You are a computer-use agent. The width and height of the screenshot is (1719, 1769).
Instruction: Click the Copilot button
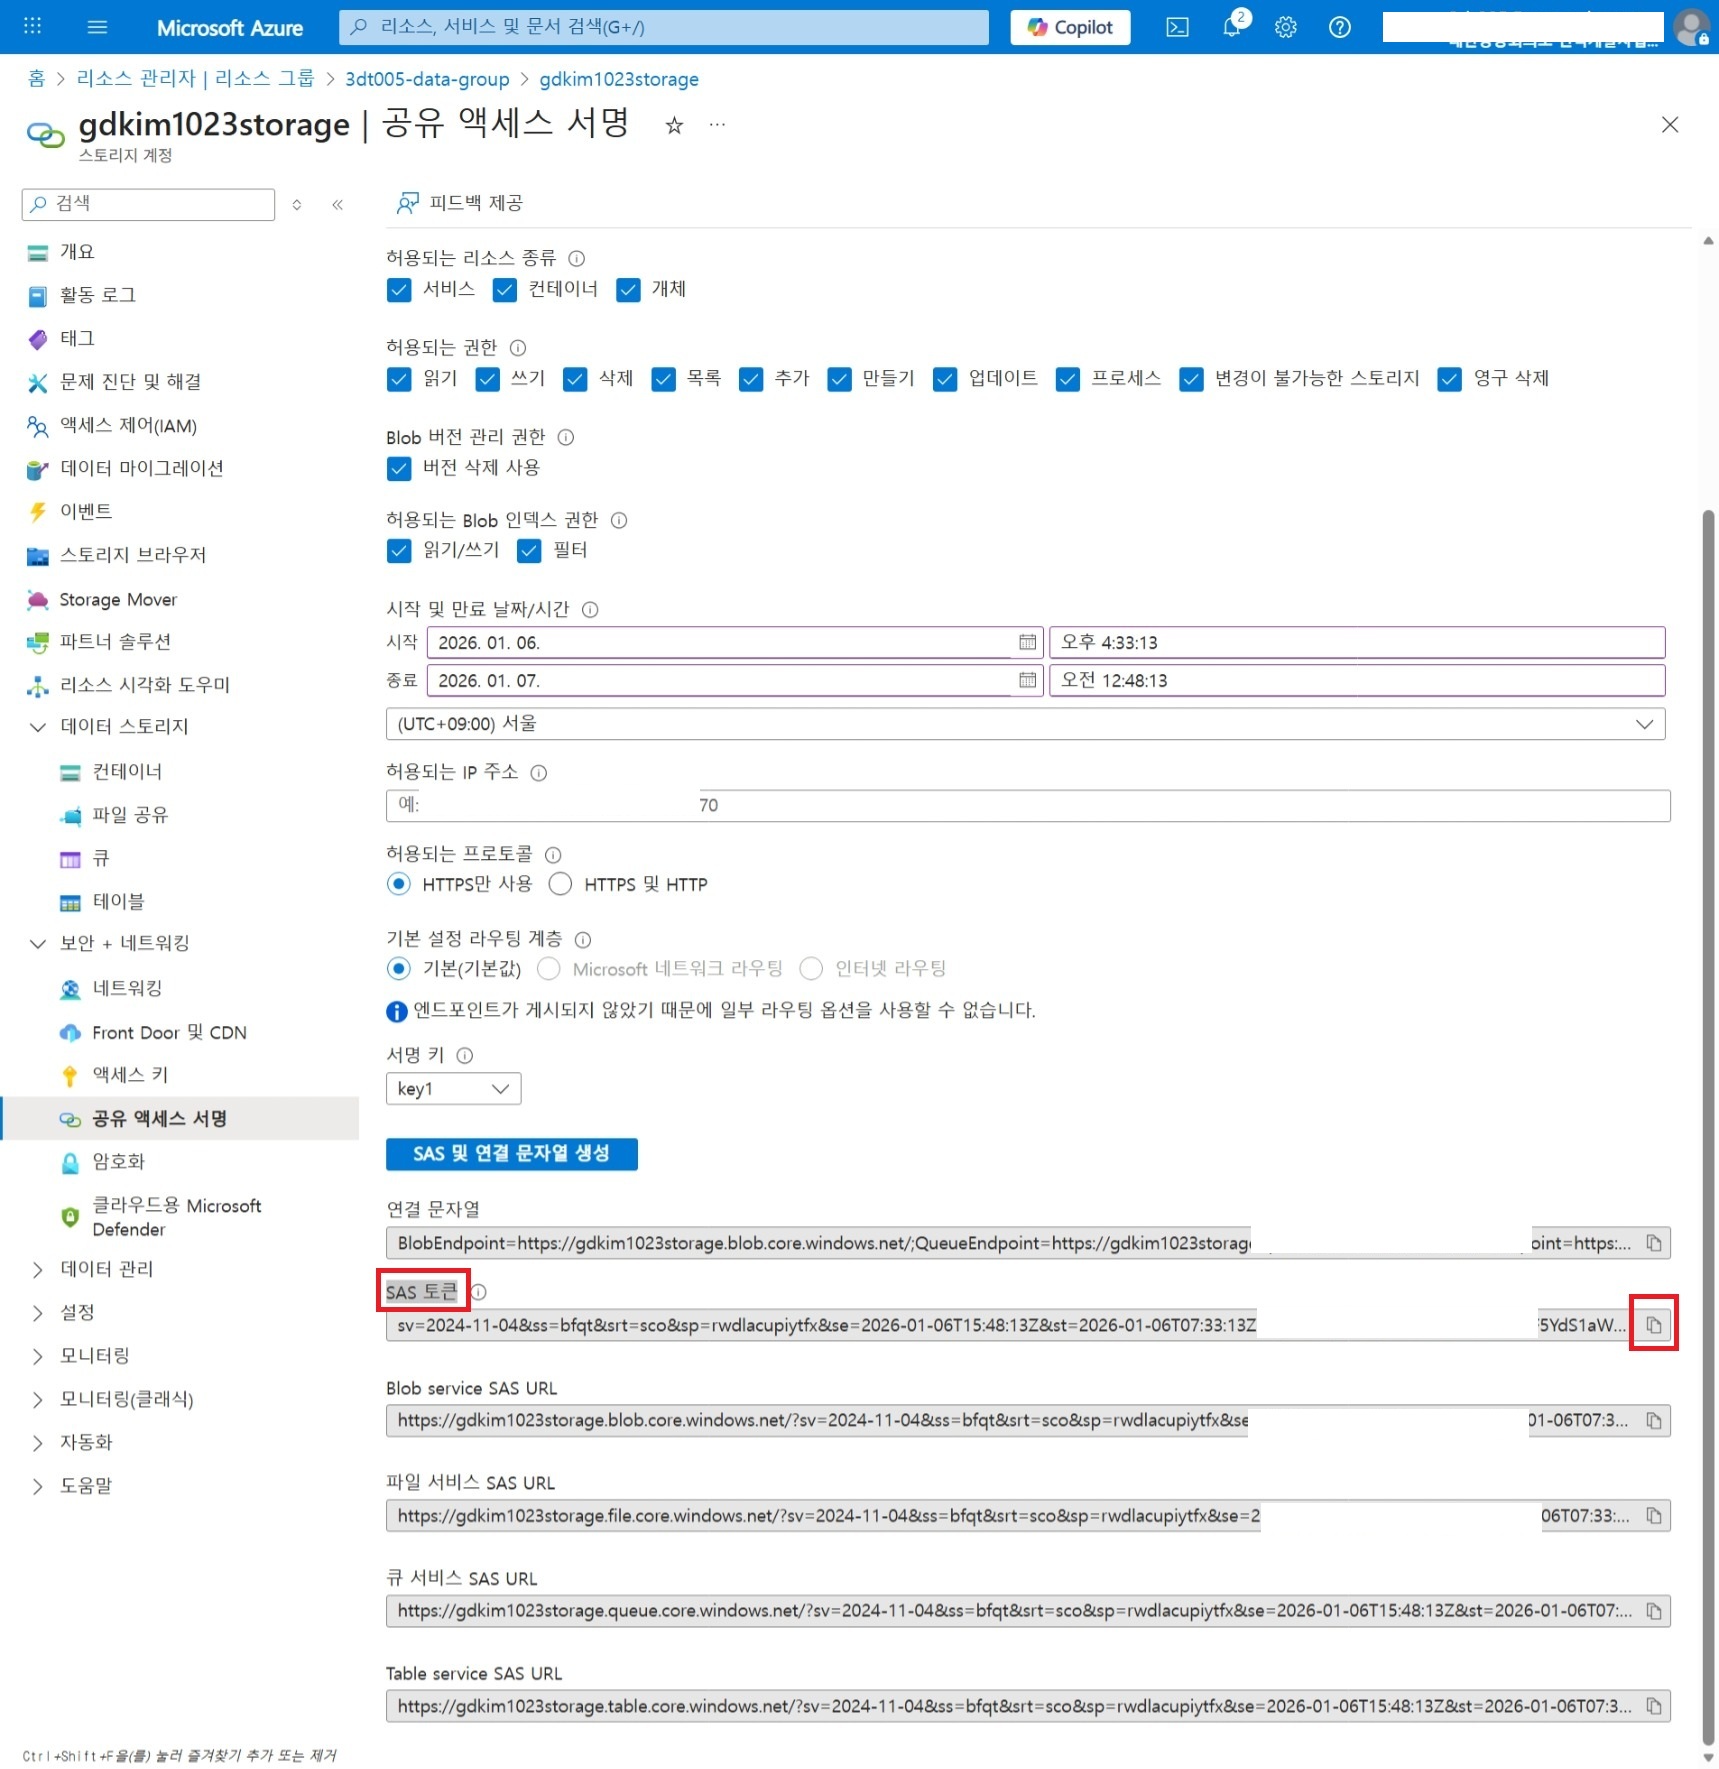click(1070, 27)
